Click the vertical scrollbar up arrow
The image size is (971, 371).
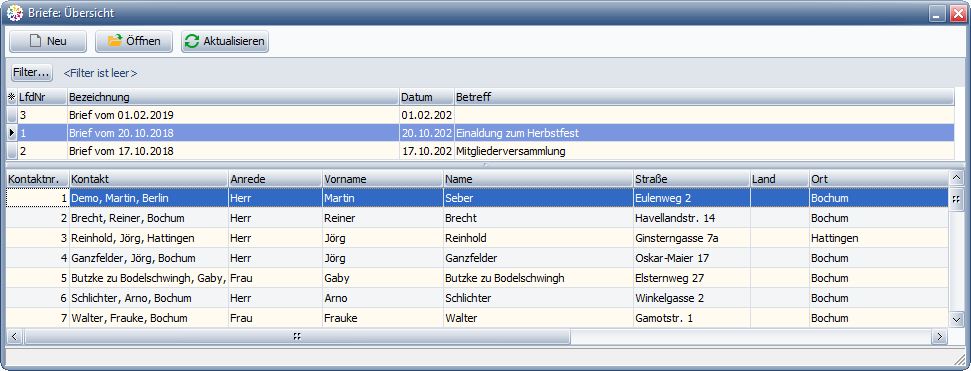957,178
